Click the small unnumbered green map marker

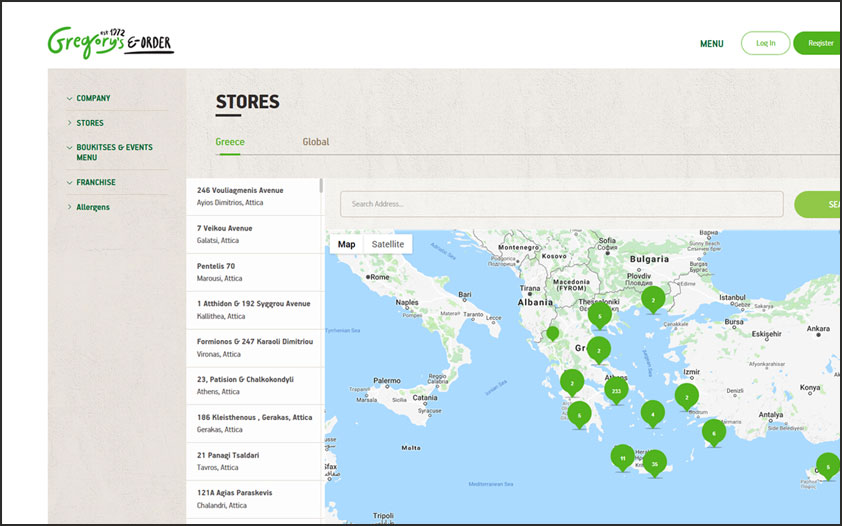[x=552, y=332]
